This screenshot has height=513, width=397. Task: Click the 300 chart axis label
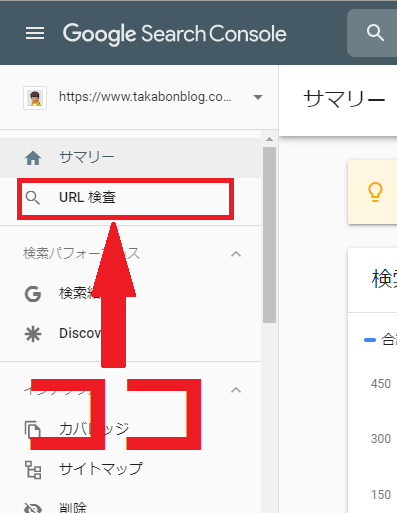click(x=381, y=439)
